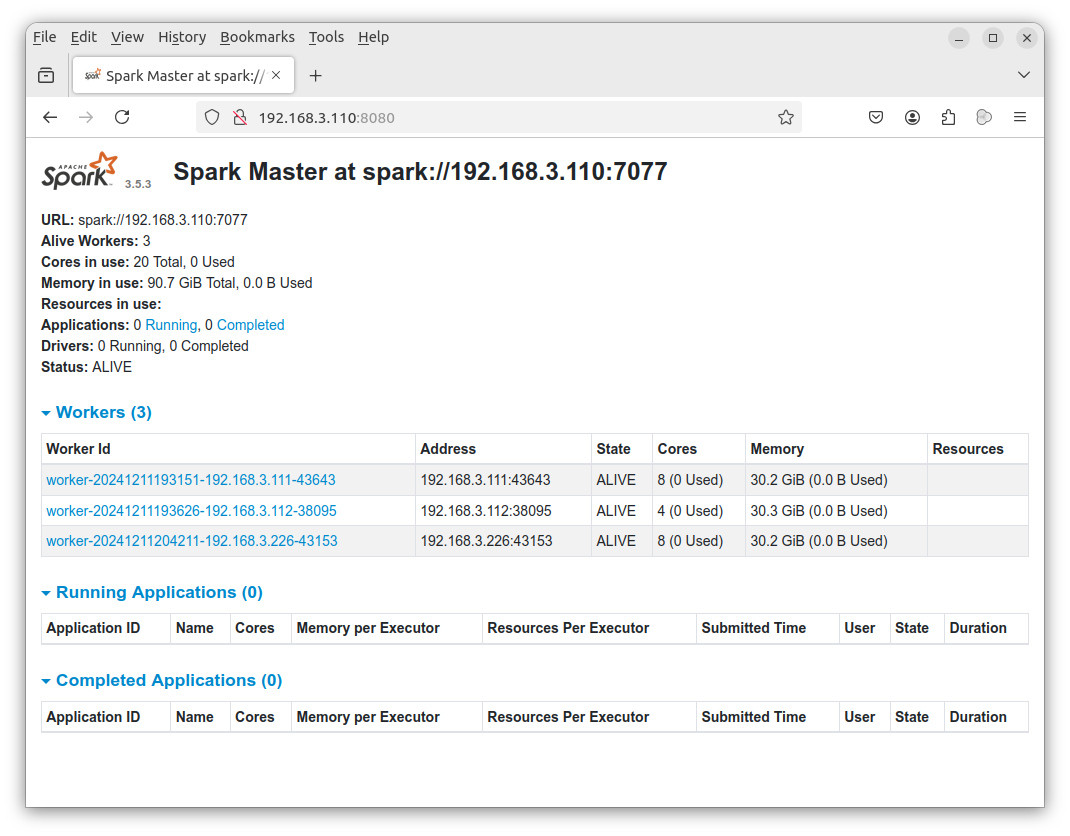Screen dimensions: 1070x836
Task: Click the Resources column header in Workers
Action: pos(978,449)
